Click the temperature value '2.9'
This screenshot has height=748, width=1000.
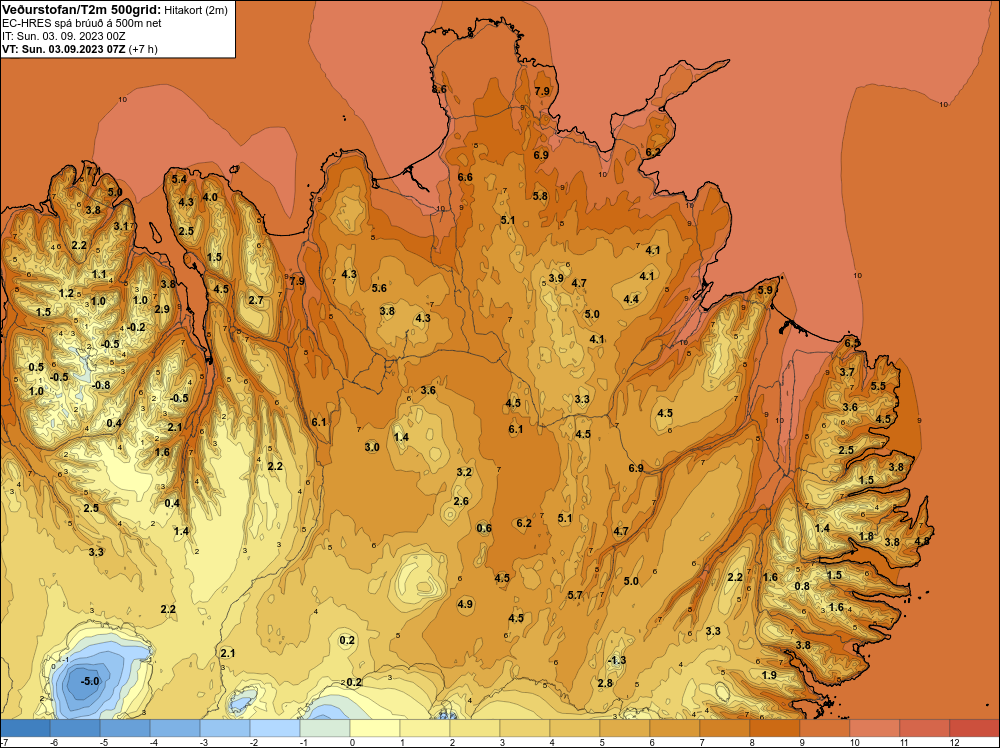click(162, 309)
